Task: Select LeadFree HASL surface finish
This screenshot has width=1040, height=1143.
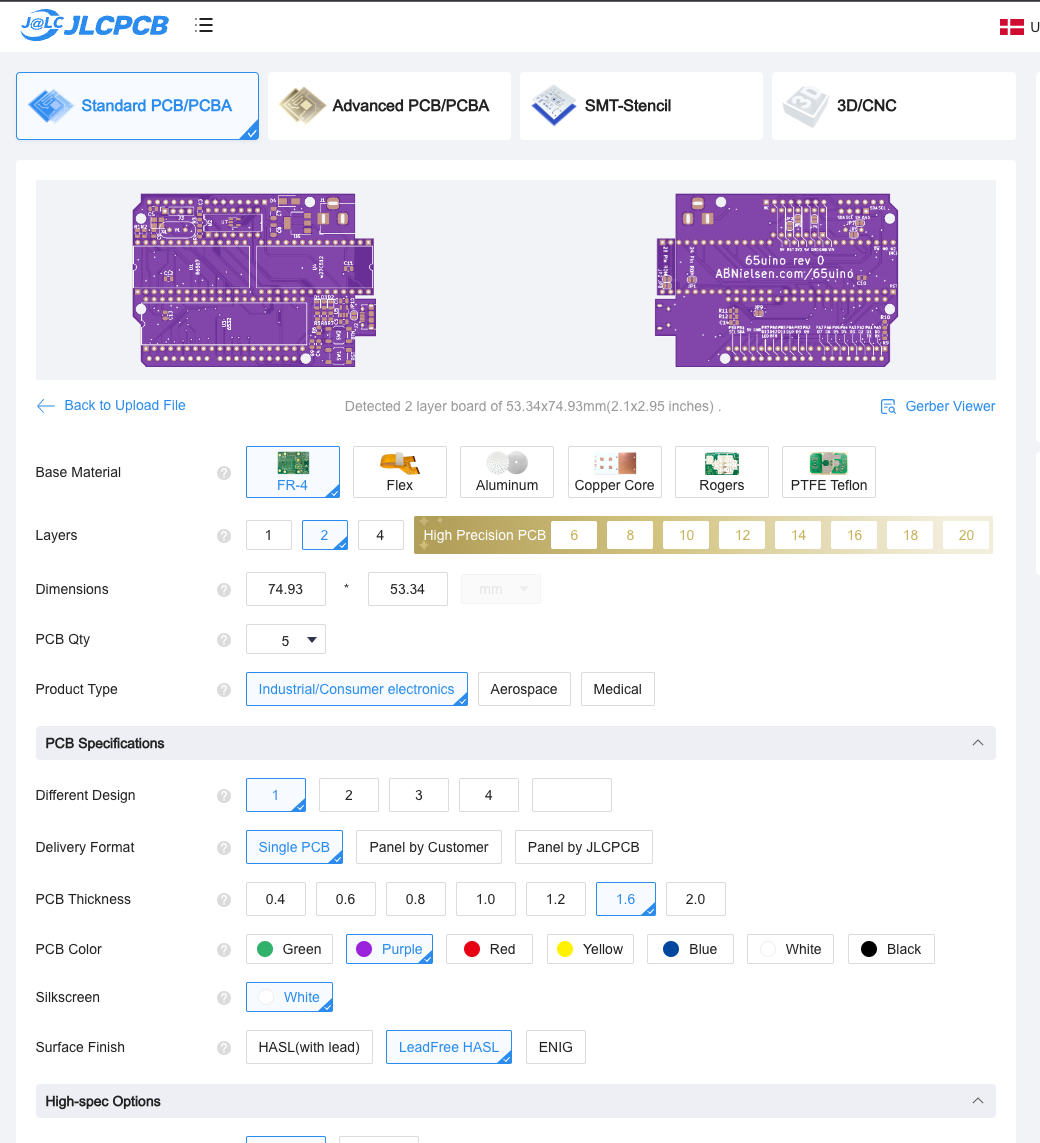Action: pos(449,1047)
